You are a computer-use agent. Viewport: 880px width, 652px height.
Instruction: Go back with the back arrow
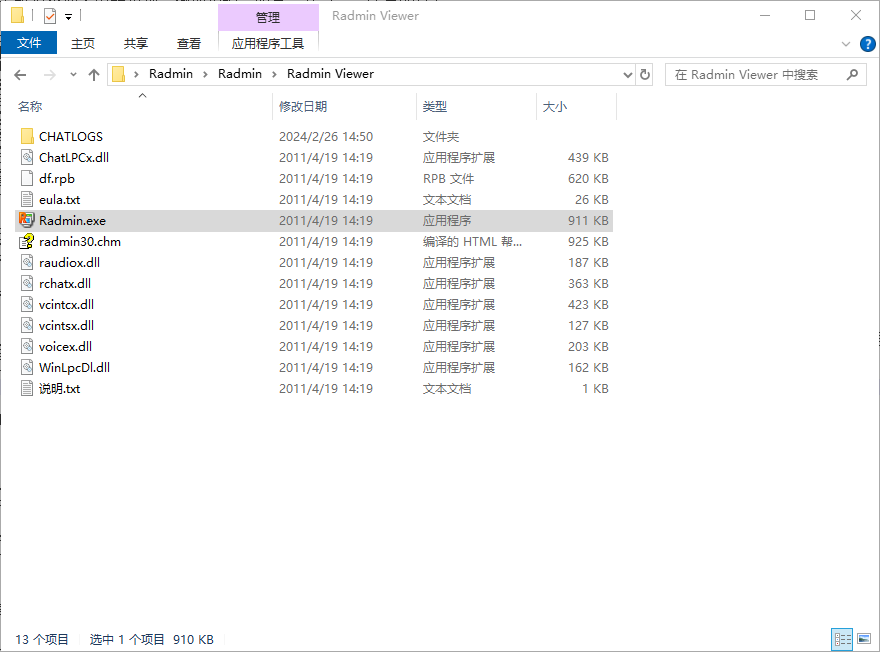tap(20, 75)
